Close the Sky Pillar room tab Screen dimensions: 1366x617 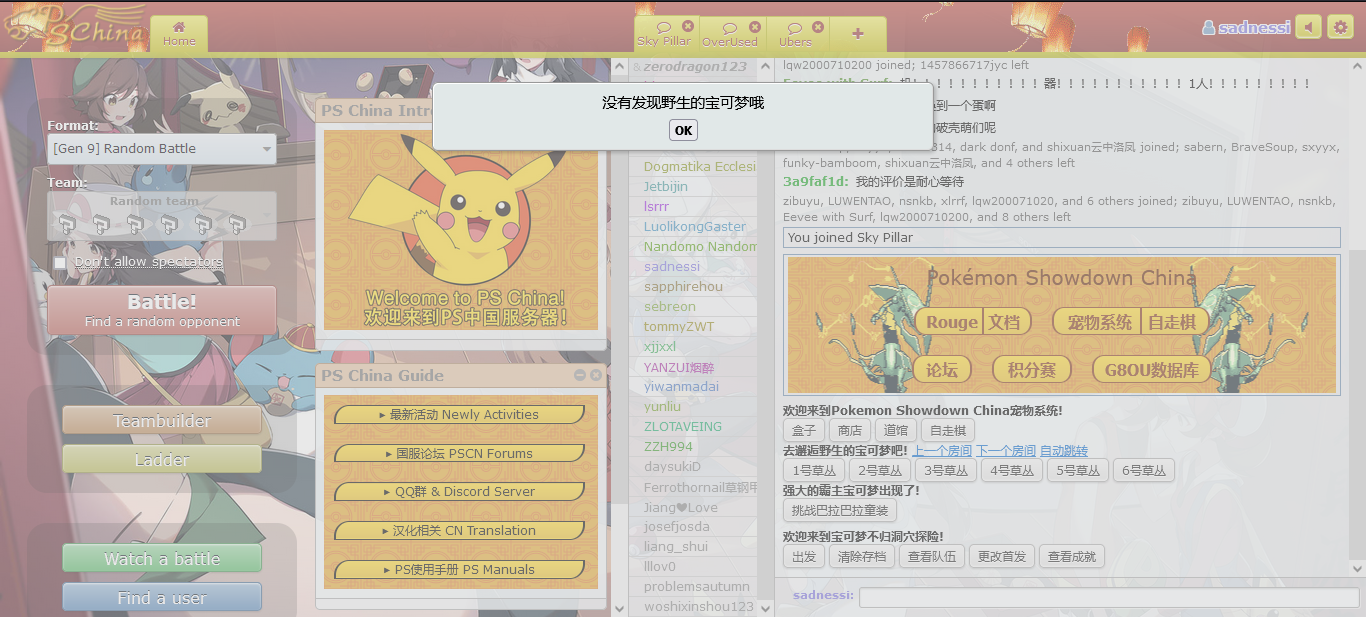pos(688,26)
